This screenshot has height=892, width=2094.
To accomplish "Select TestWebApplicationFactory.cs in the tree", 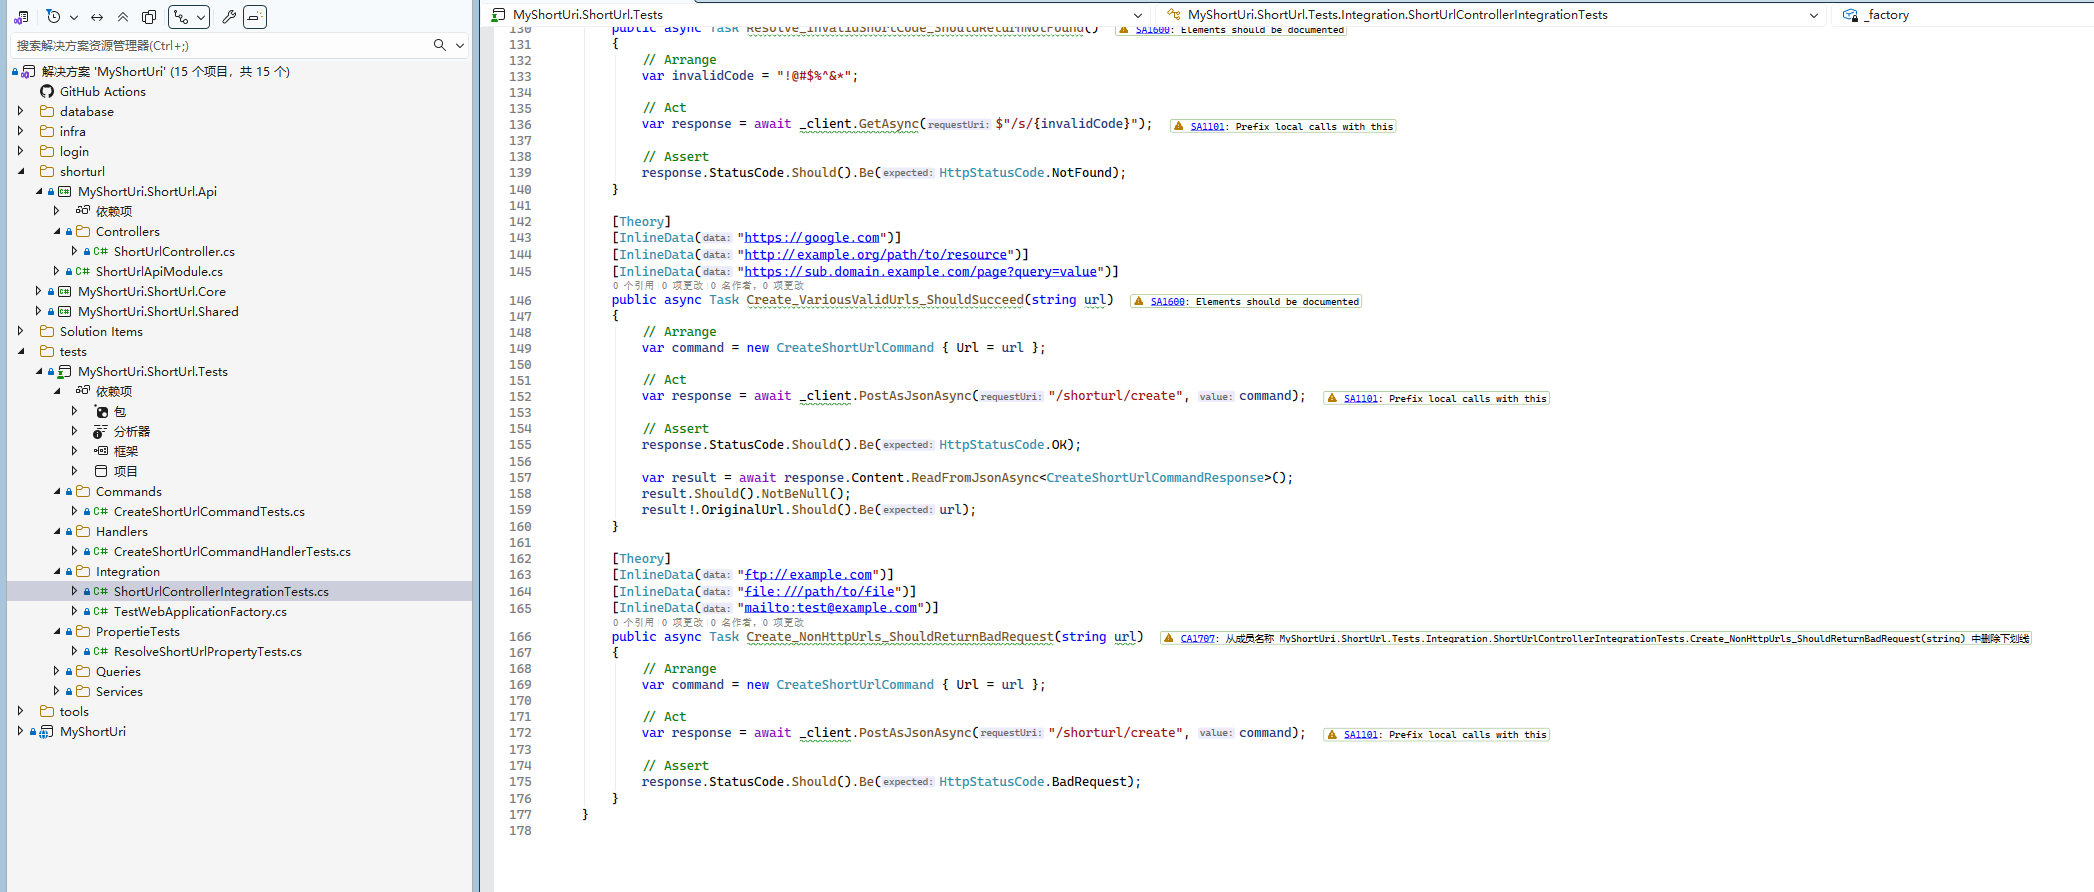I will (200, 611).
